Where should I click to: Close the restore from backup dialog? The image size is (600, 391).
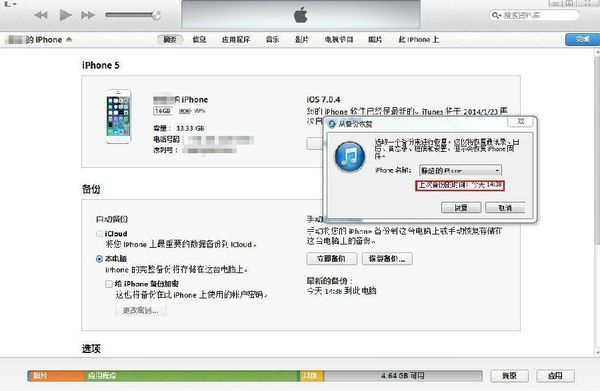click(520, 121)
